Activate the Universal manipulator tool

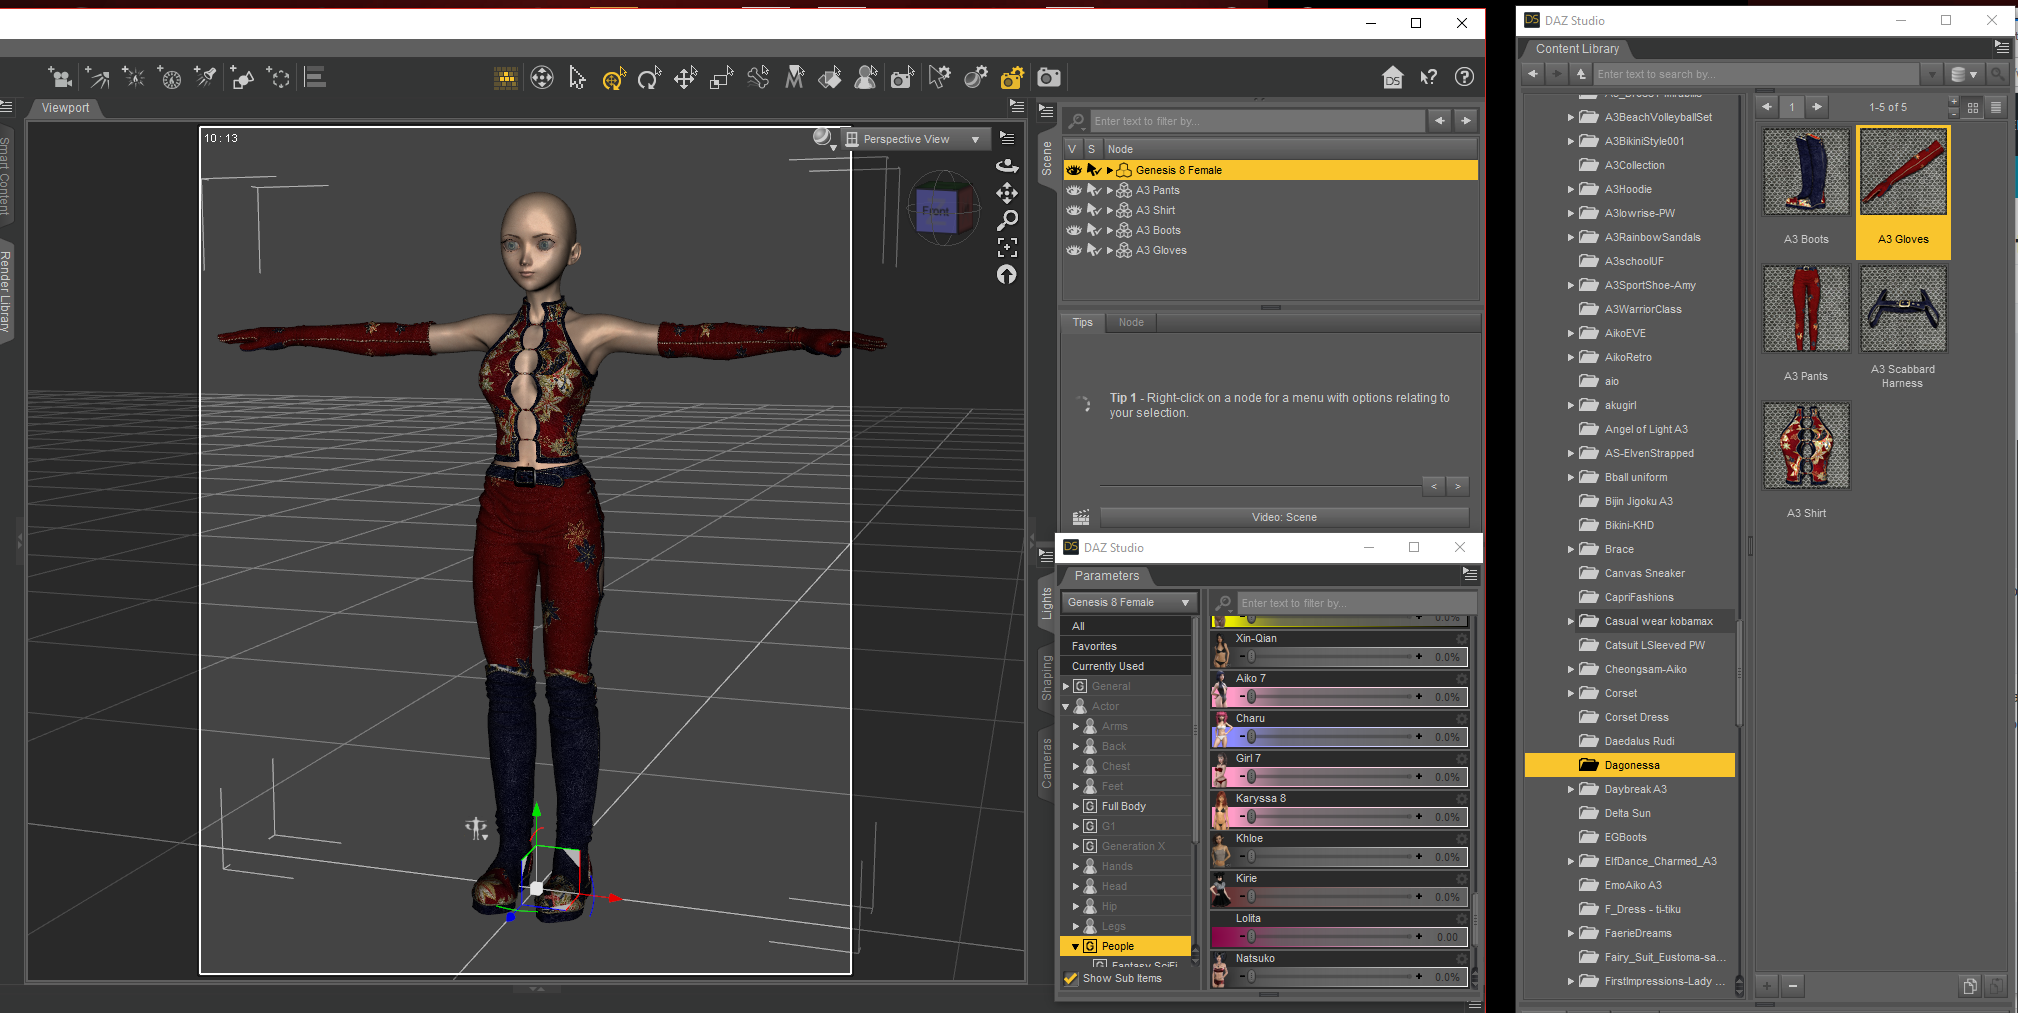[x=613, y=77]
